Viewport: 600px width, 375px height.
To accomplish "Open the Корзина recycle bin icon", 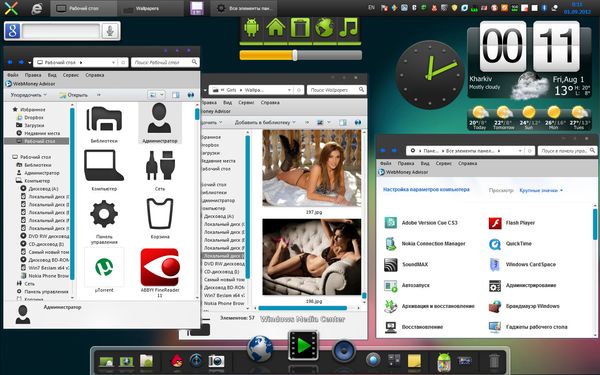I will tap(160, 214).
